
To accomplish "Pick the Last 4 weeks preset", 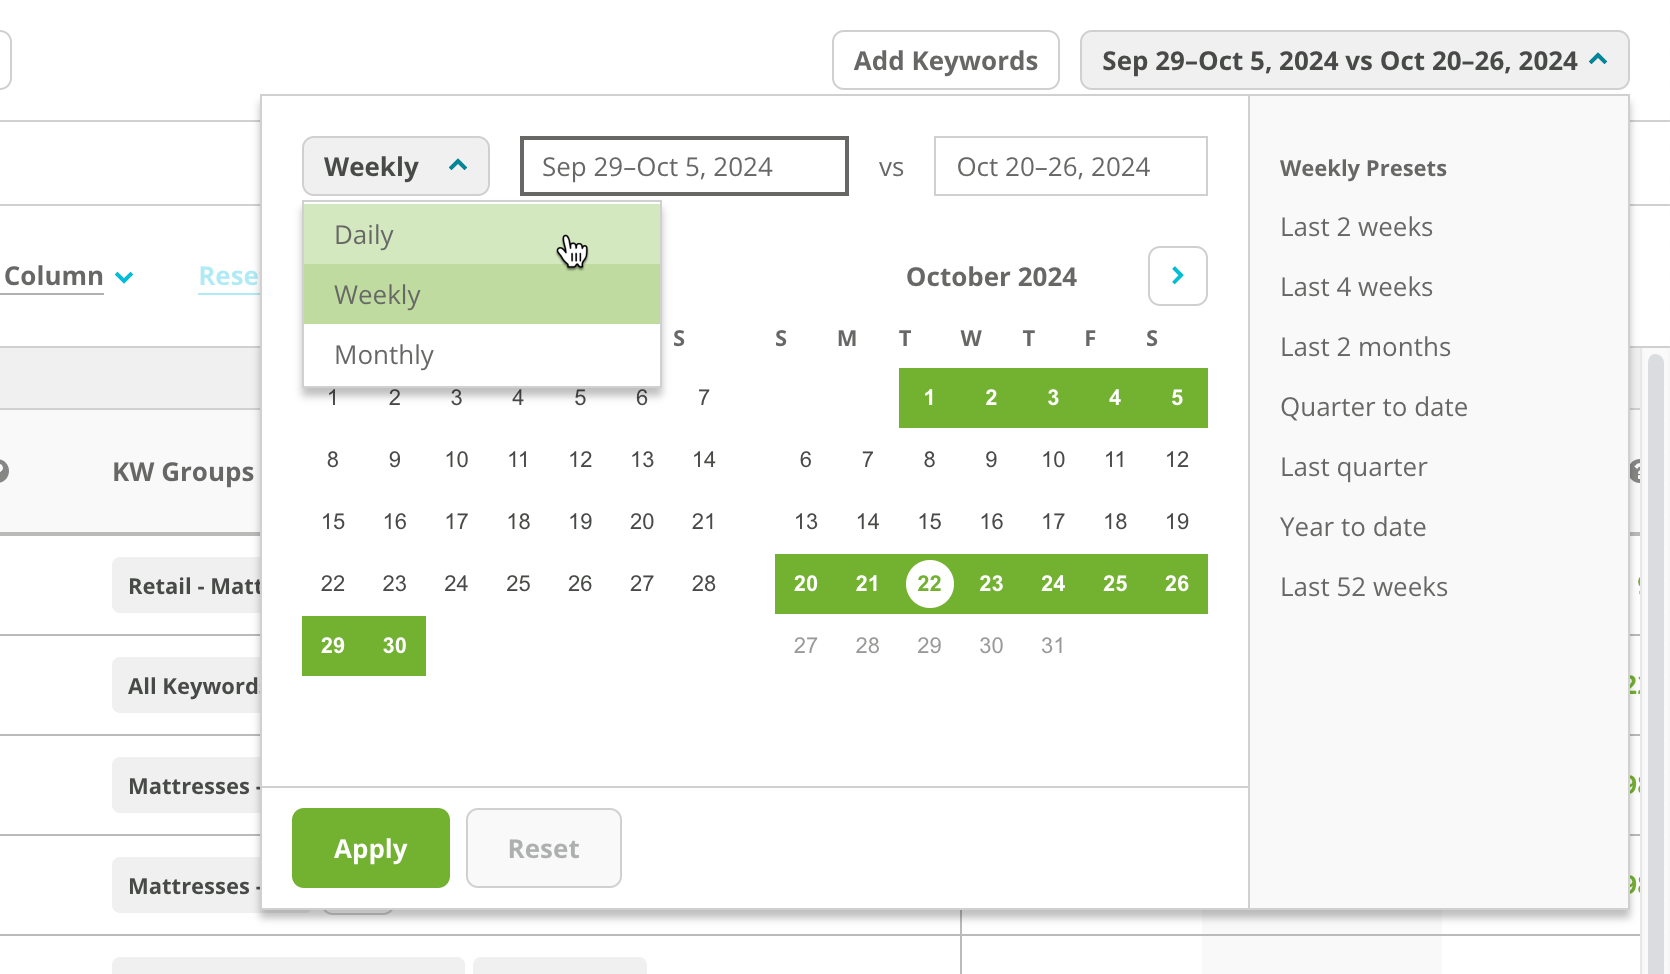I will pos(1356,287).
